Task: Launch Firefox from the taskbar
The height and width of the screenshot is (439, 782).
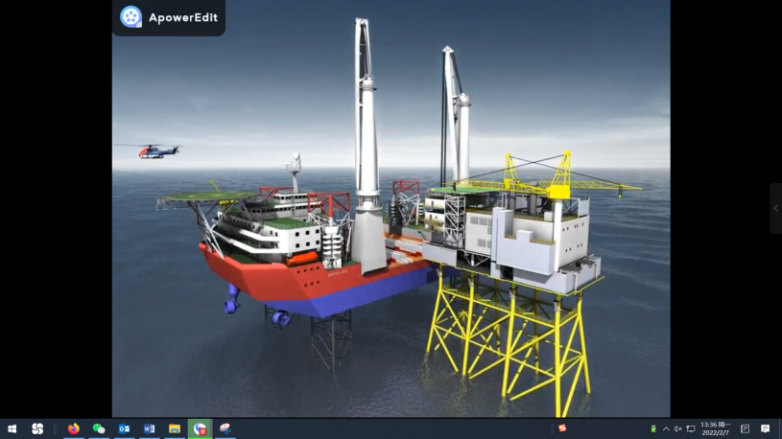Action: (x=73, y=429)
